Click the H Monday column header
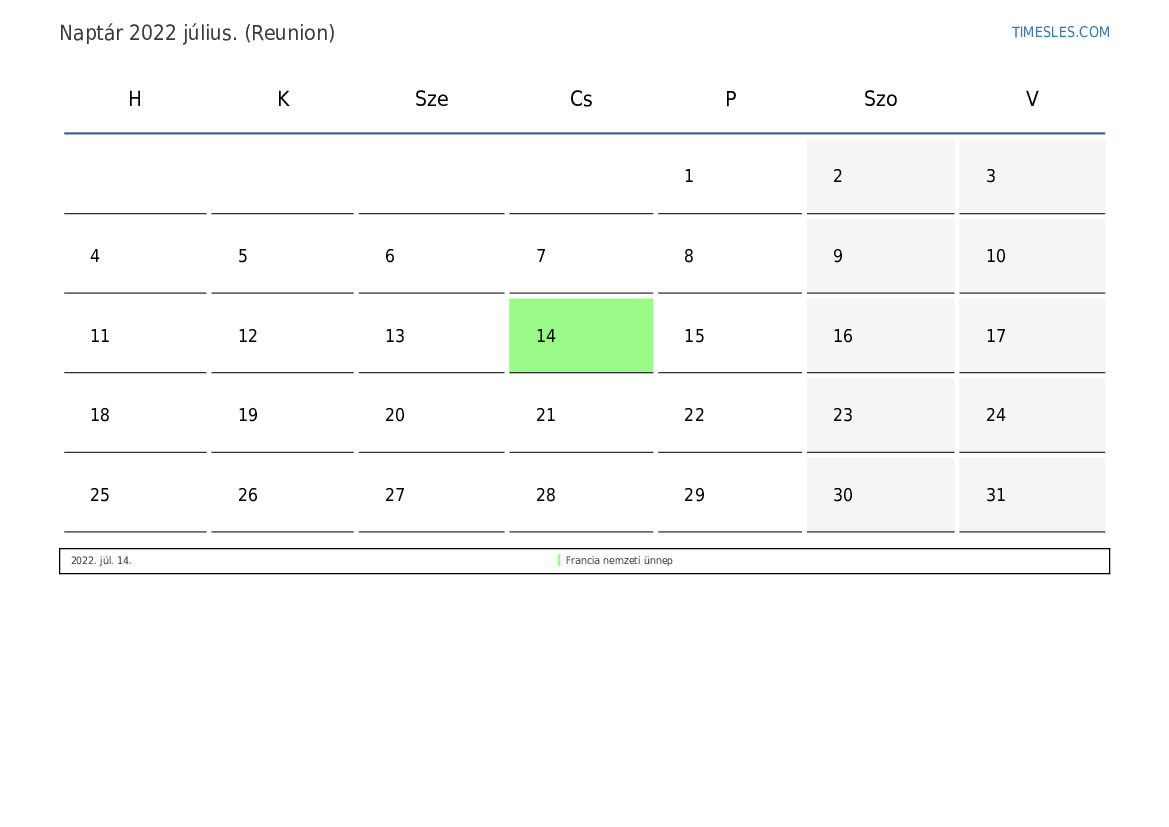Viewport: 1169px width, 827px height. (x=135, y=98)
